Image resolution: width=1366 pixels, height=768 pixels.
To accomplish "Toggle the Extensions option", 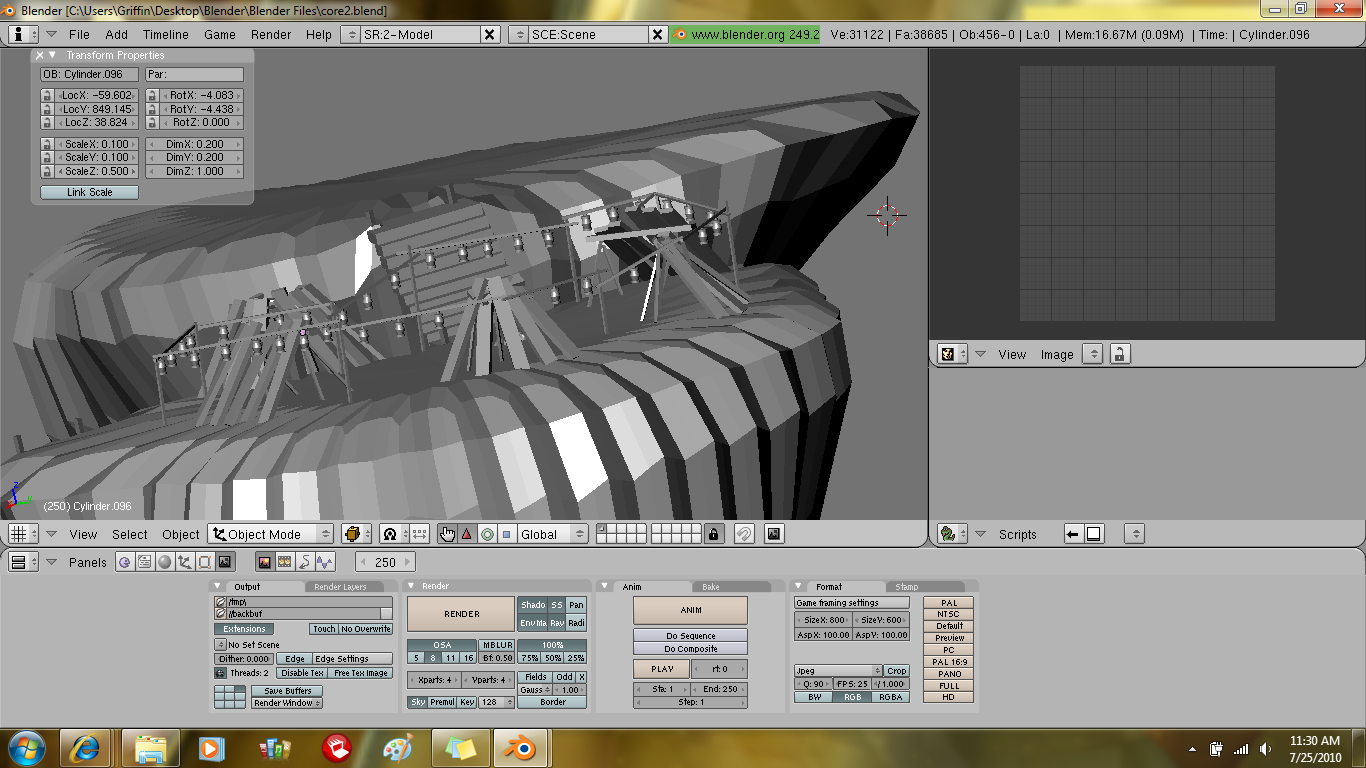I will point(245,629).
